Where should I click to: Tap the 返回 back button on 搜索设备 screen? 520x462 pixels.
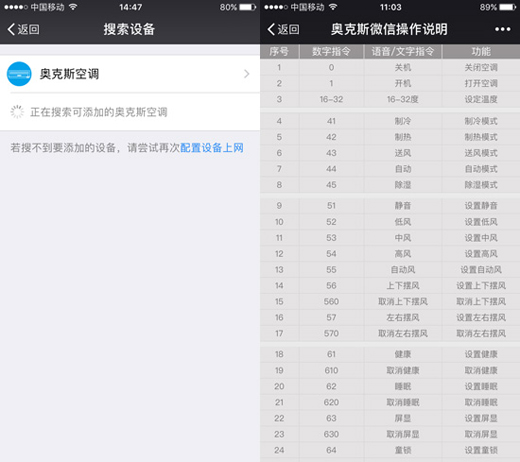[23, 29]
